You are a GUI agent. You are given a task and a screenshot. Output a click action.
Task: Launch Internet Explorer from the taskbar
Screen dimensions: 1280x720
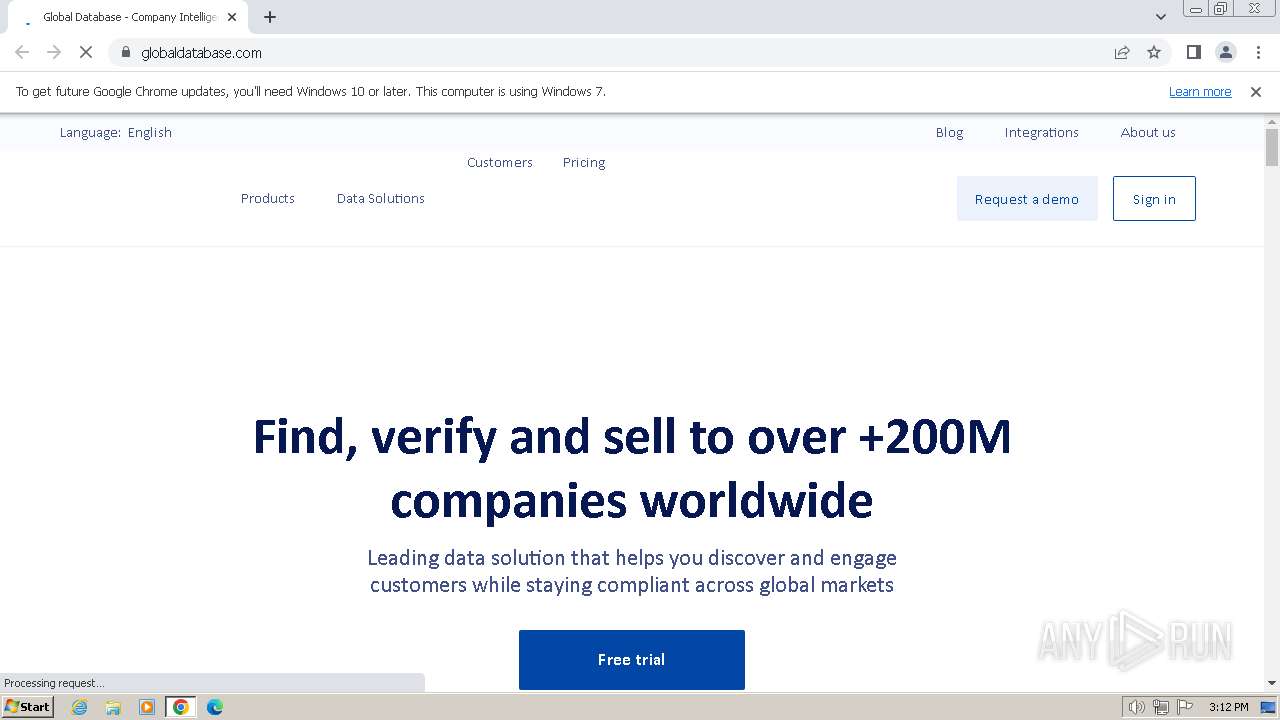coord(79,707)
